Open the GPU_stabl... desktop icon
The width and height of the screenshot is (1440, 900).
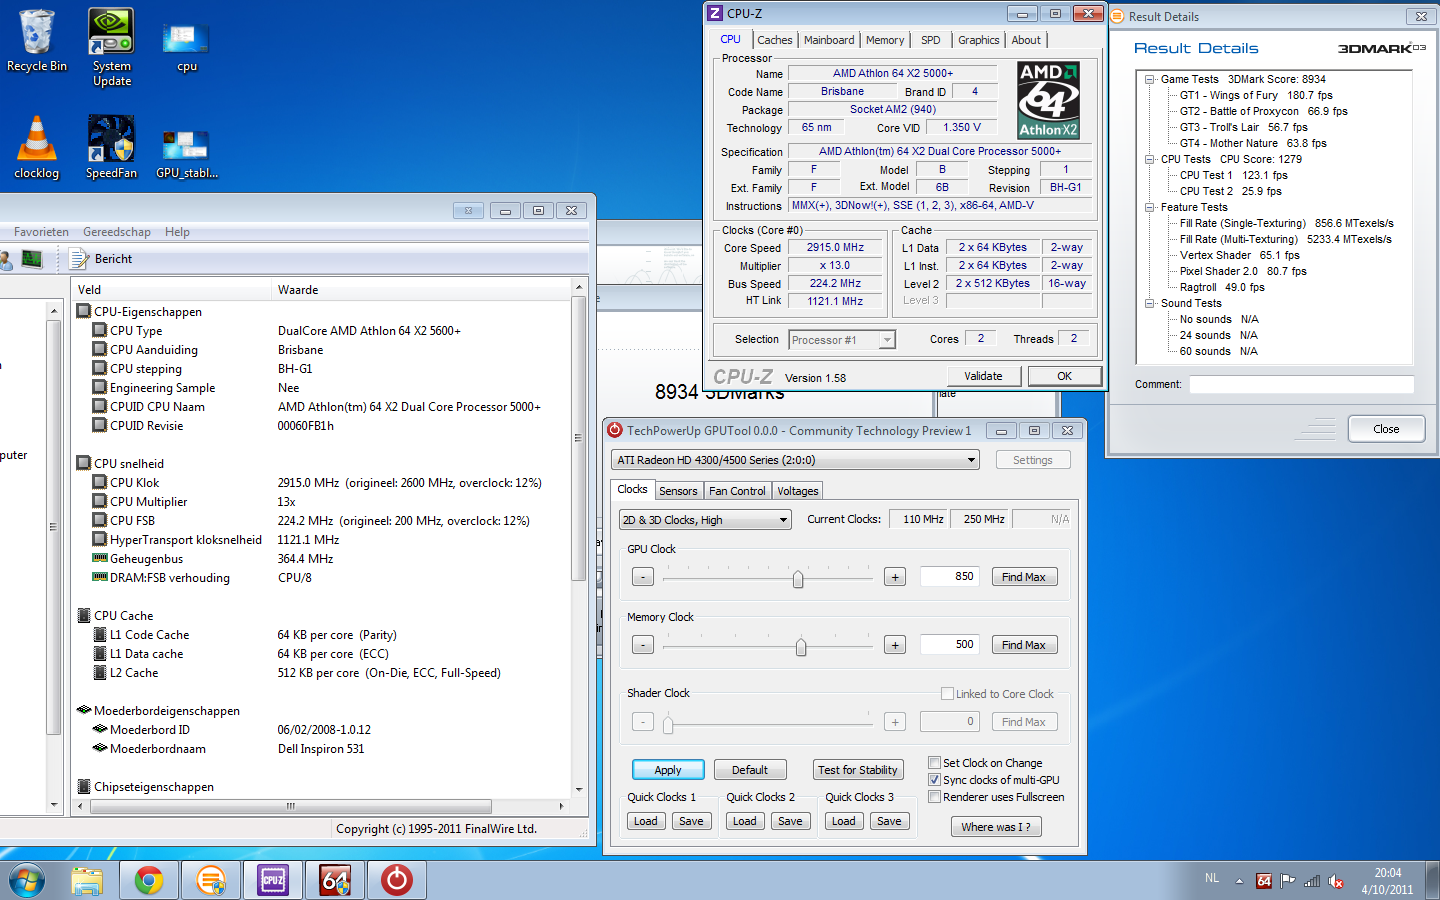point(187,153)
